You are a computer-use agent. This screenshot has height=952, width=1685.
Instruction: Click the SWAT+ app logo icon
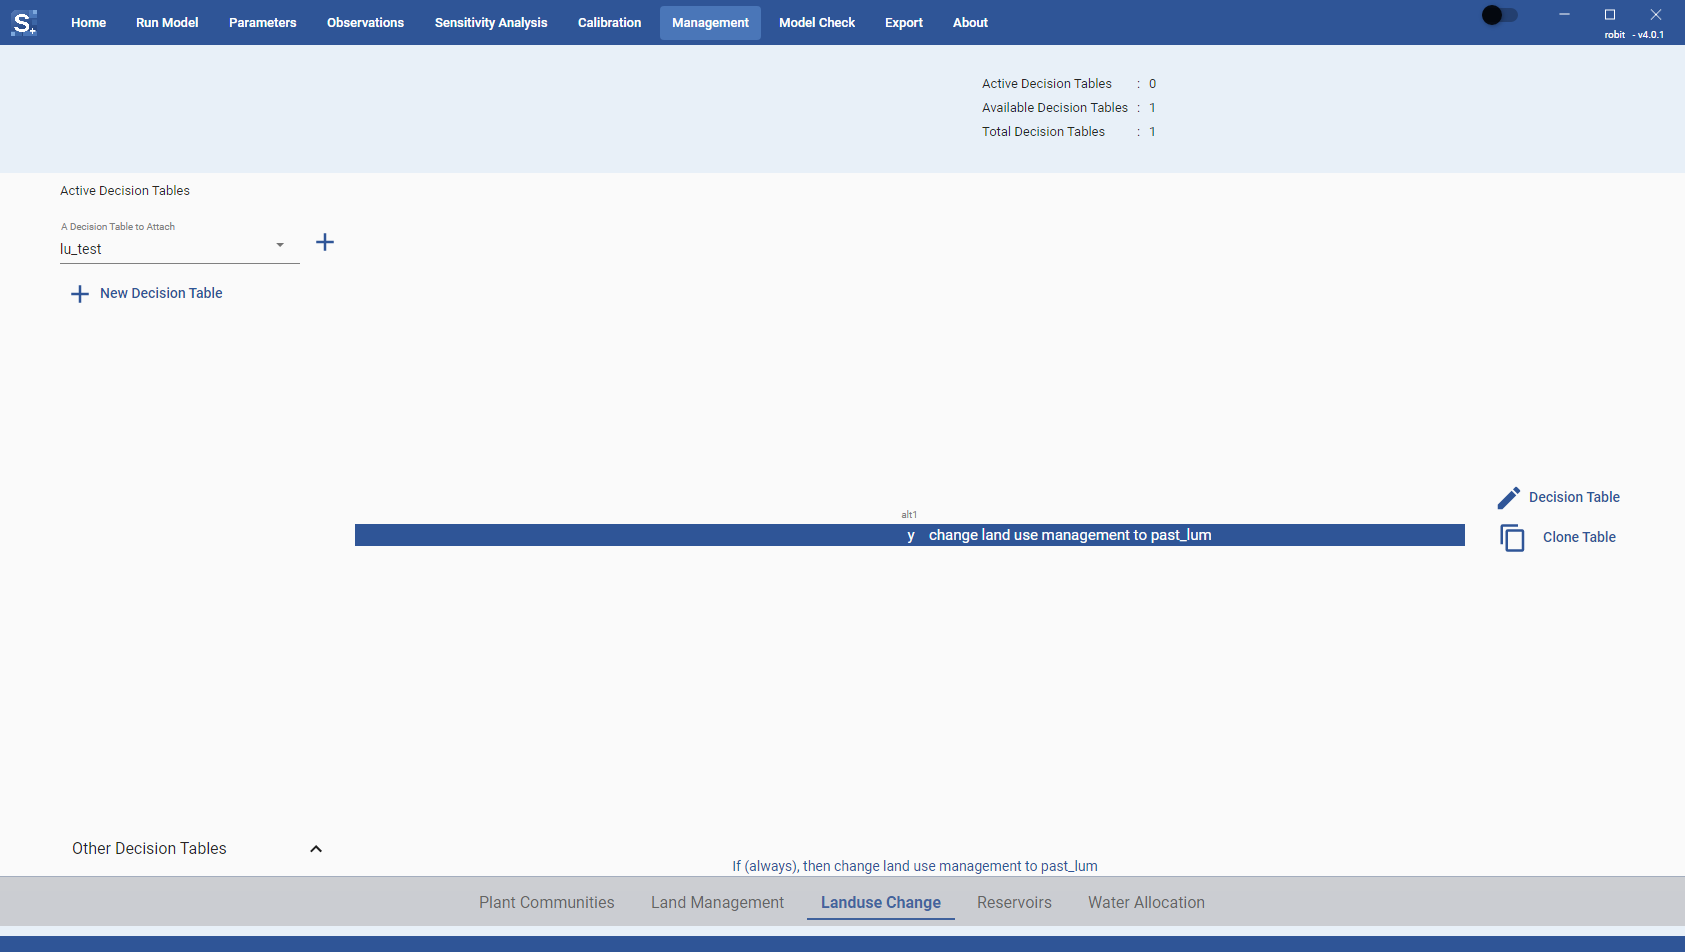point(24,22)
